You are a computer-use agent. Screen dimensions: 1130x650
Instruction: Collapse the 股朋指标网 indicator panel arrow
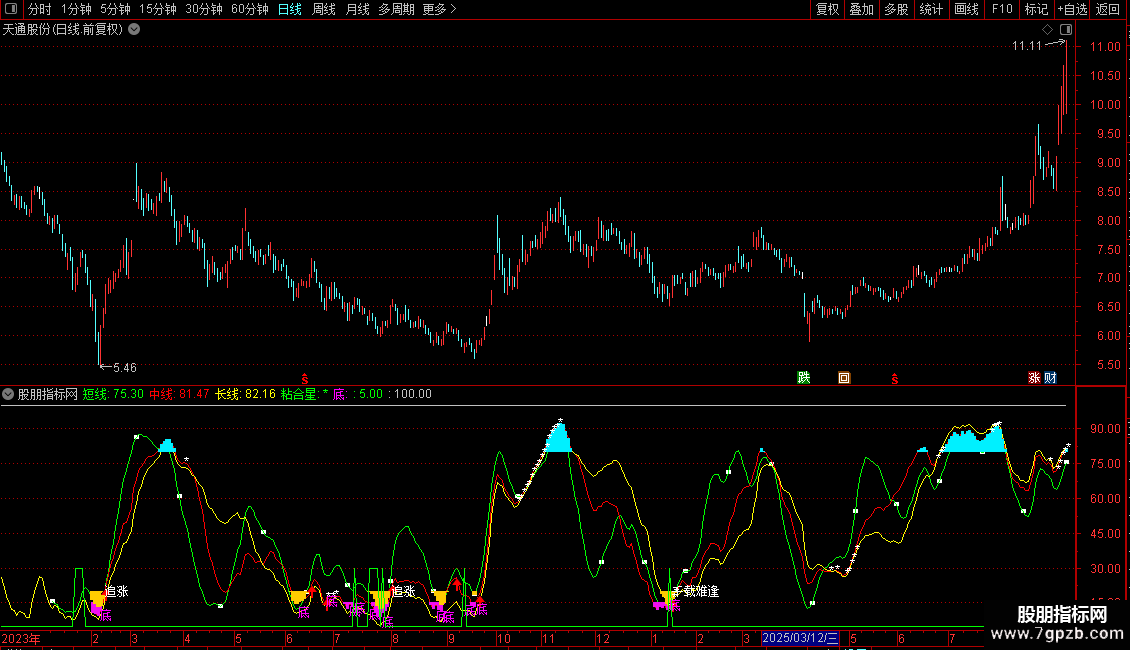click(x=9, y=394)
